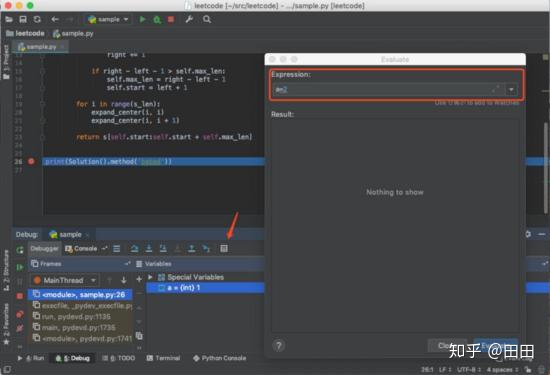This screenshot has width=550, height=375.
Task: Click the Synchronize refresh icon
Action: (x=37, y=19)
